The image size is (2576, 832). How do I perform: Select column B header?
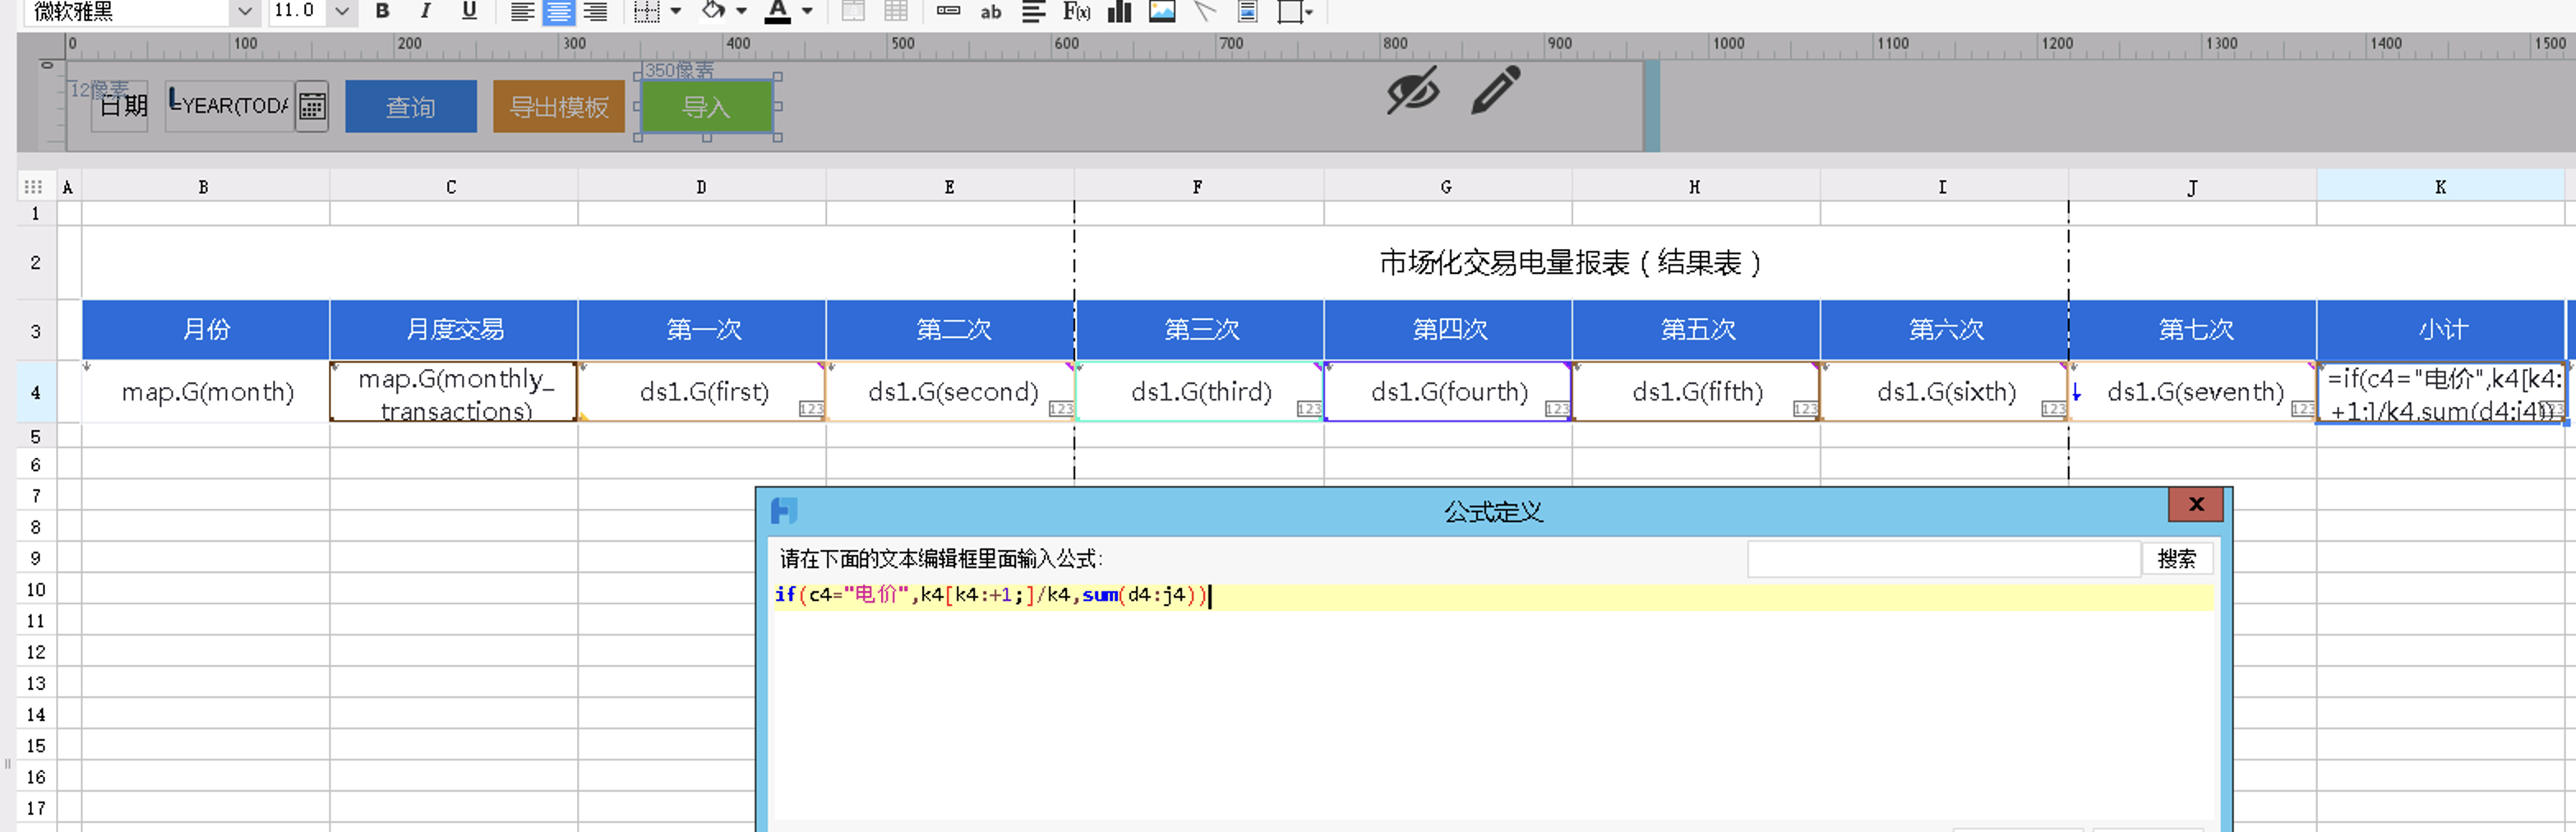point(204,187)
